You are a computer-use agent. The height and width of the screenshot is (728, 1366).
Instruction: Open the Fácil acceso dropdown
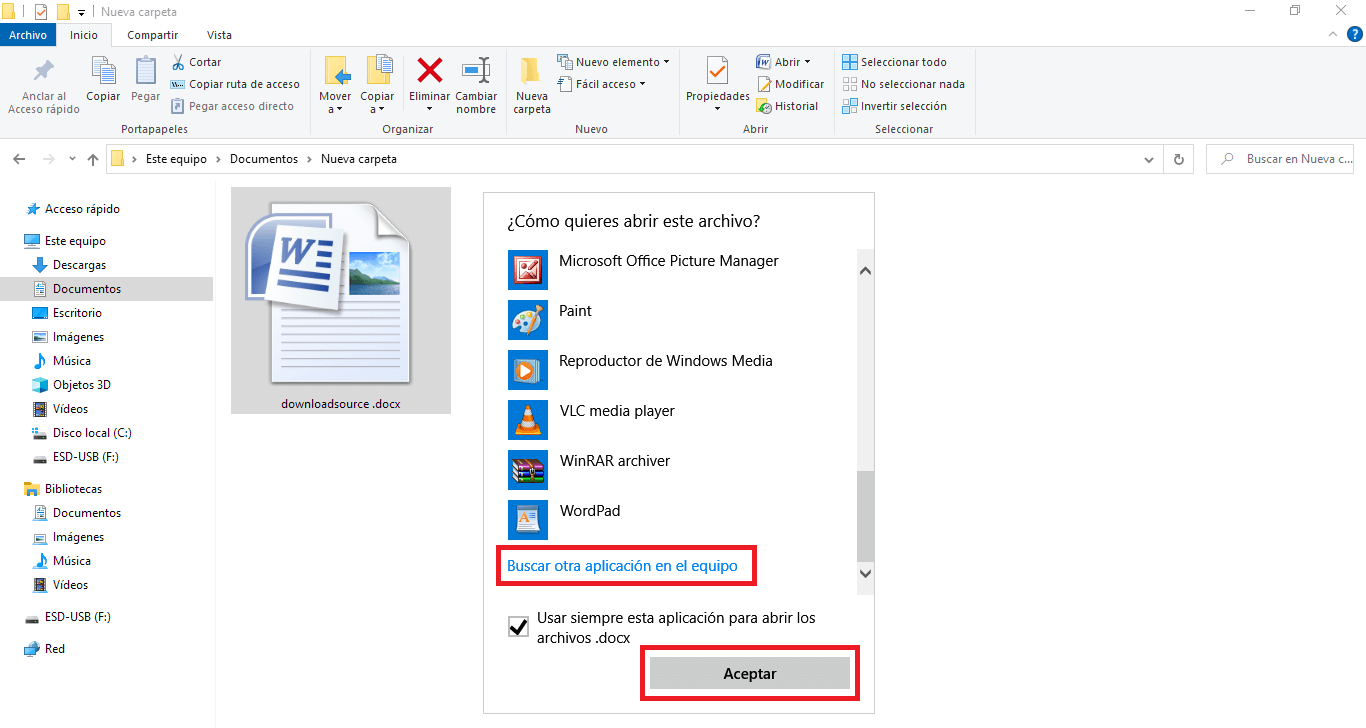tap(601, 84)
